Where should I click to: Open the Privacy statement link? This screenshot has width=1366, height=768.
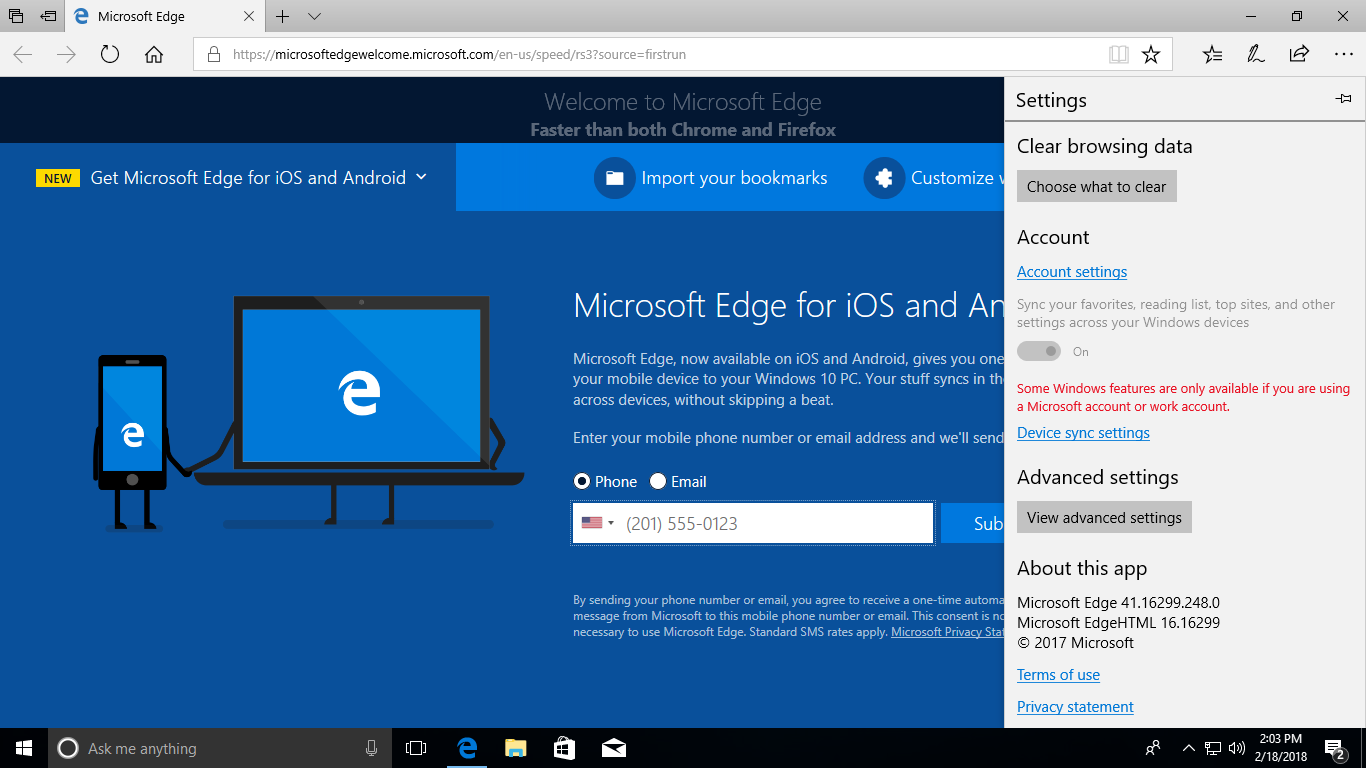(x=1075, y=707)
